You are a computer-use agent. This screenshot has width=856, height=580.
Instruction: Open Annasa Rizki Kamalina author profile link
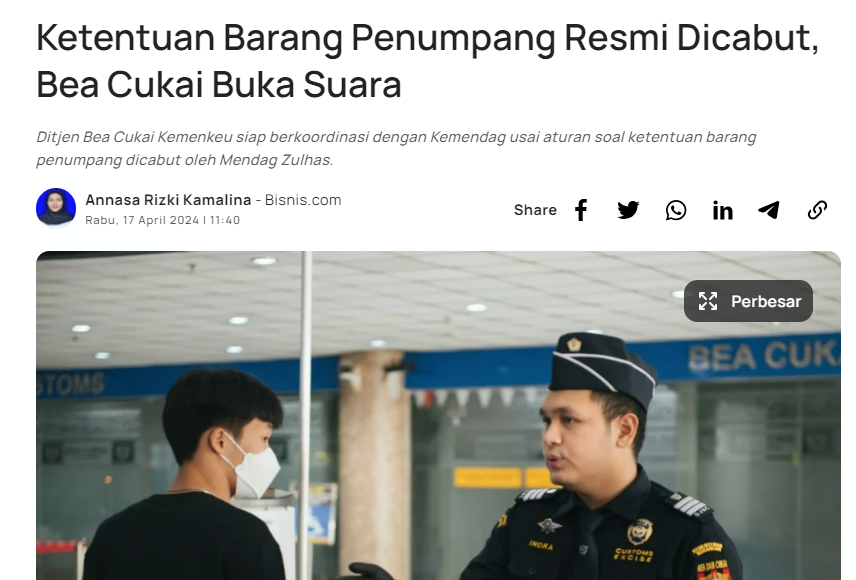click(168, 200)
